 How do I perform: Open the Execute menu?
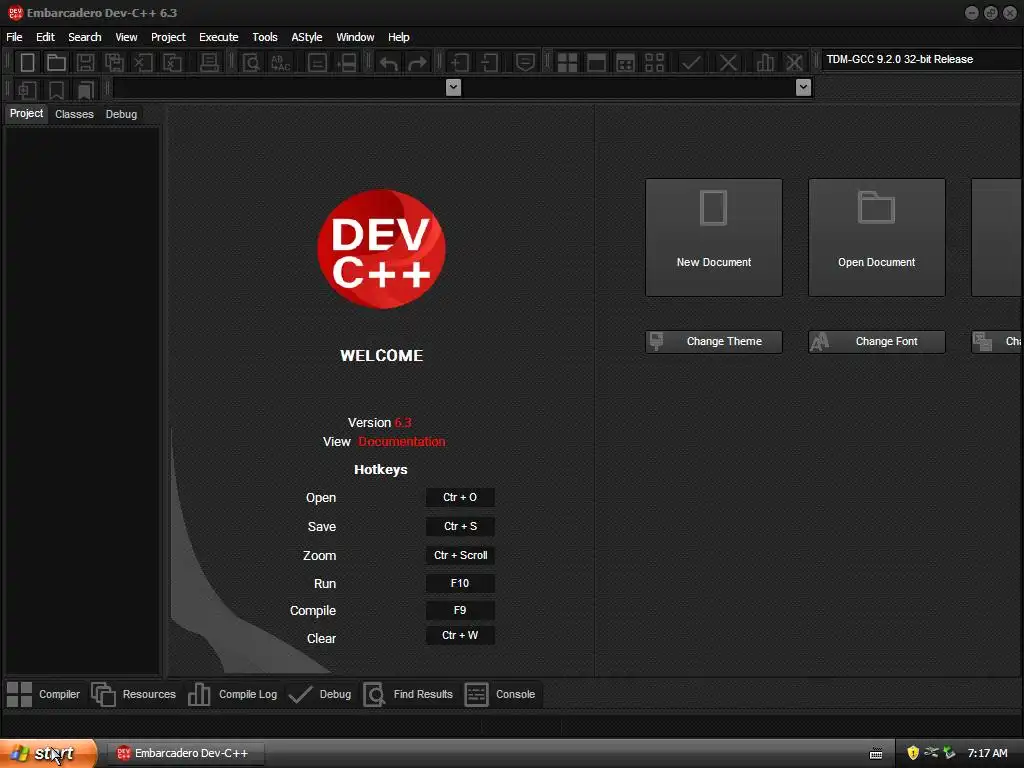point(219,37)
